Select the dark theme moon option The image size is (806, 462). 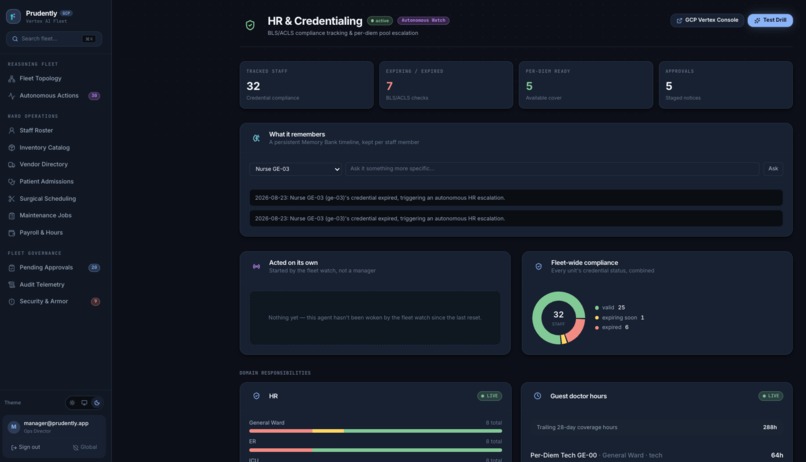(x=97, y=403)
